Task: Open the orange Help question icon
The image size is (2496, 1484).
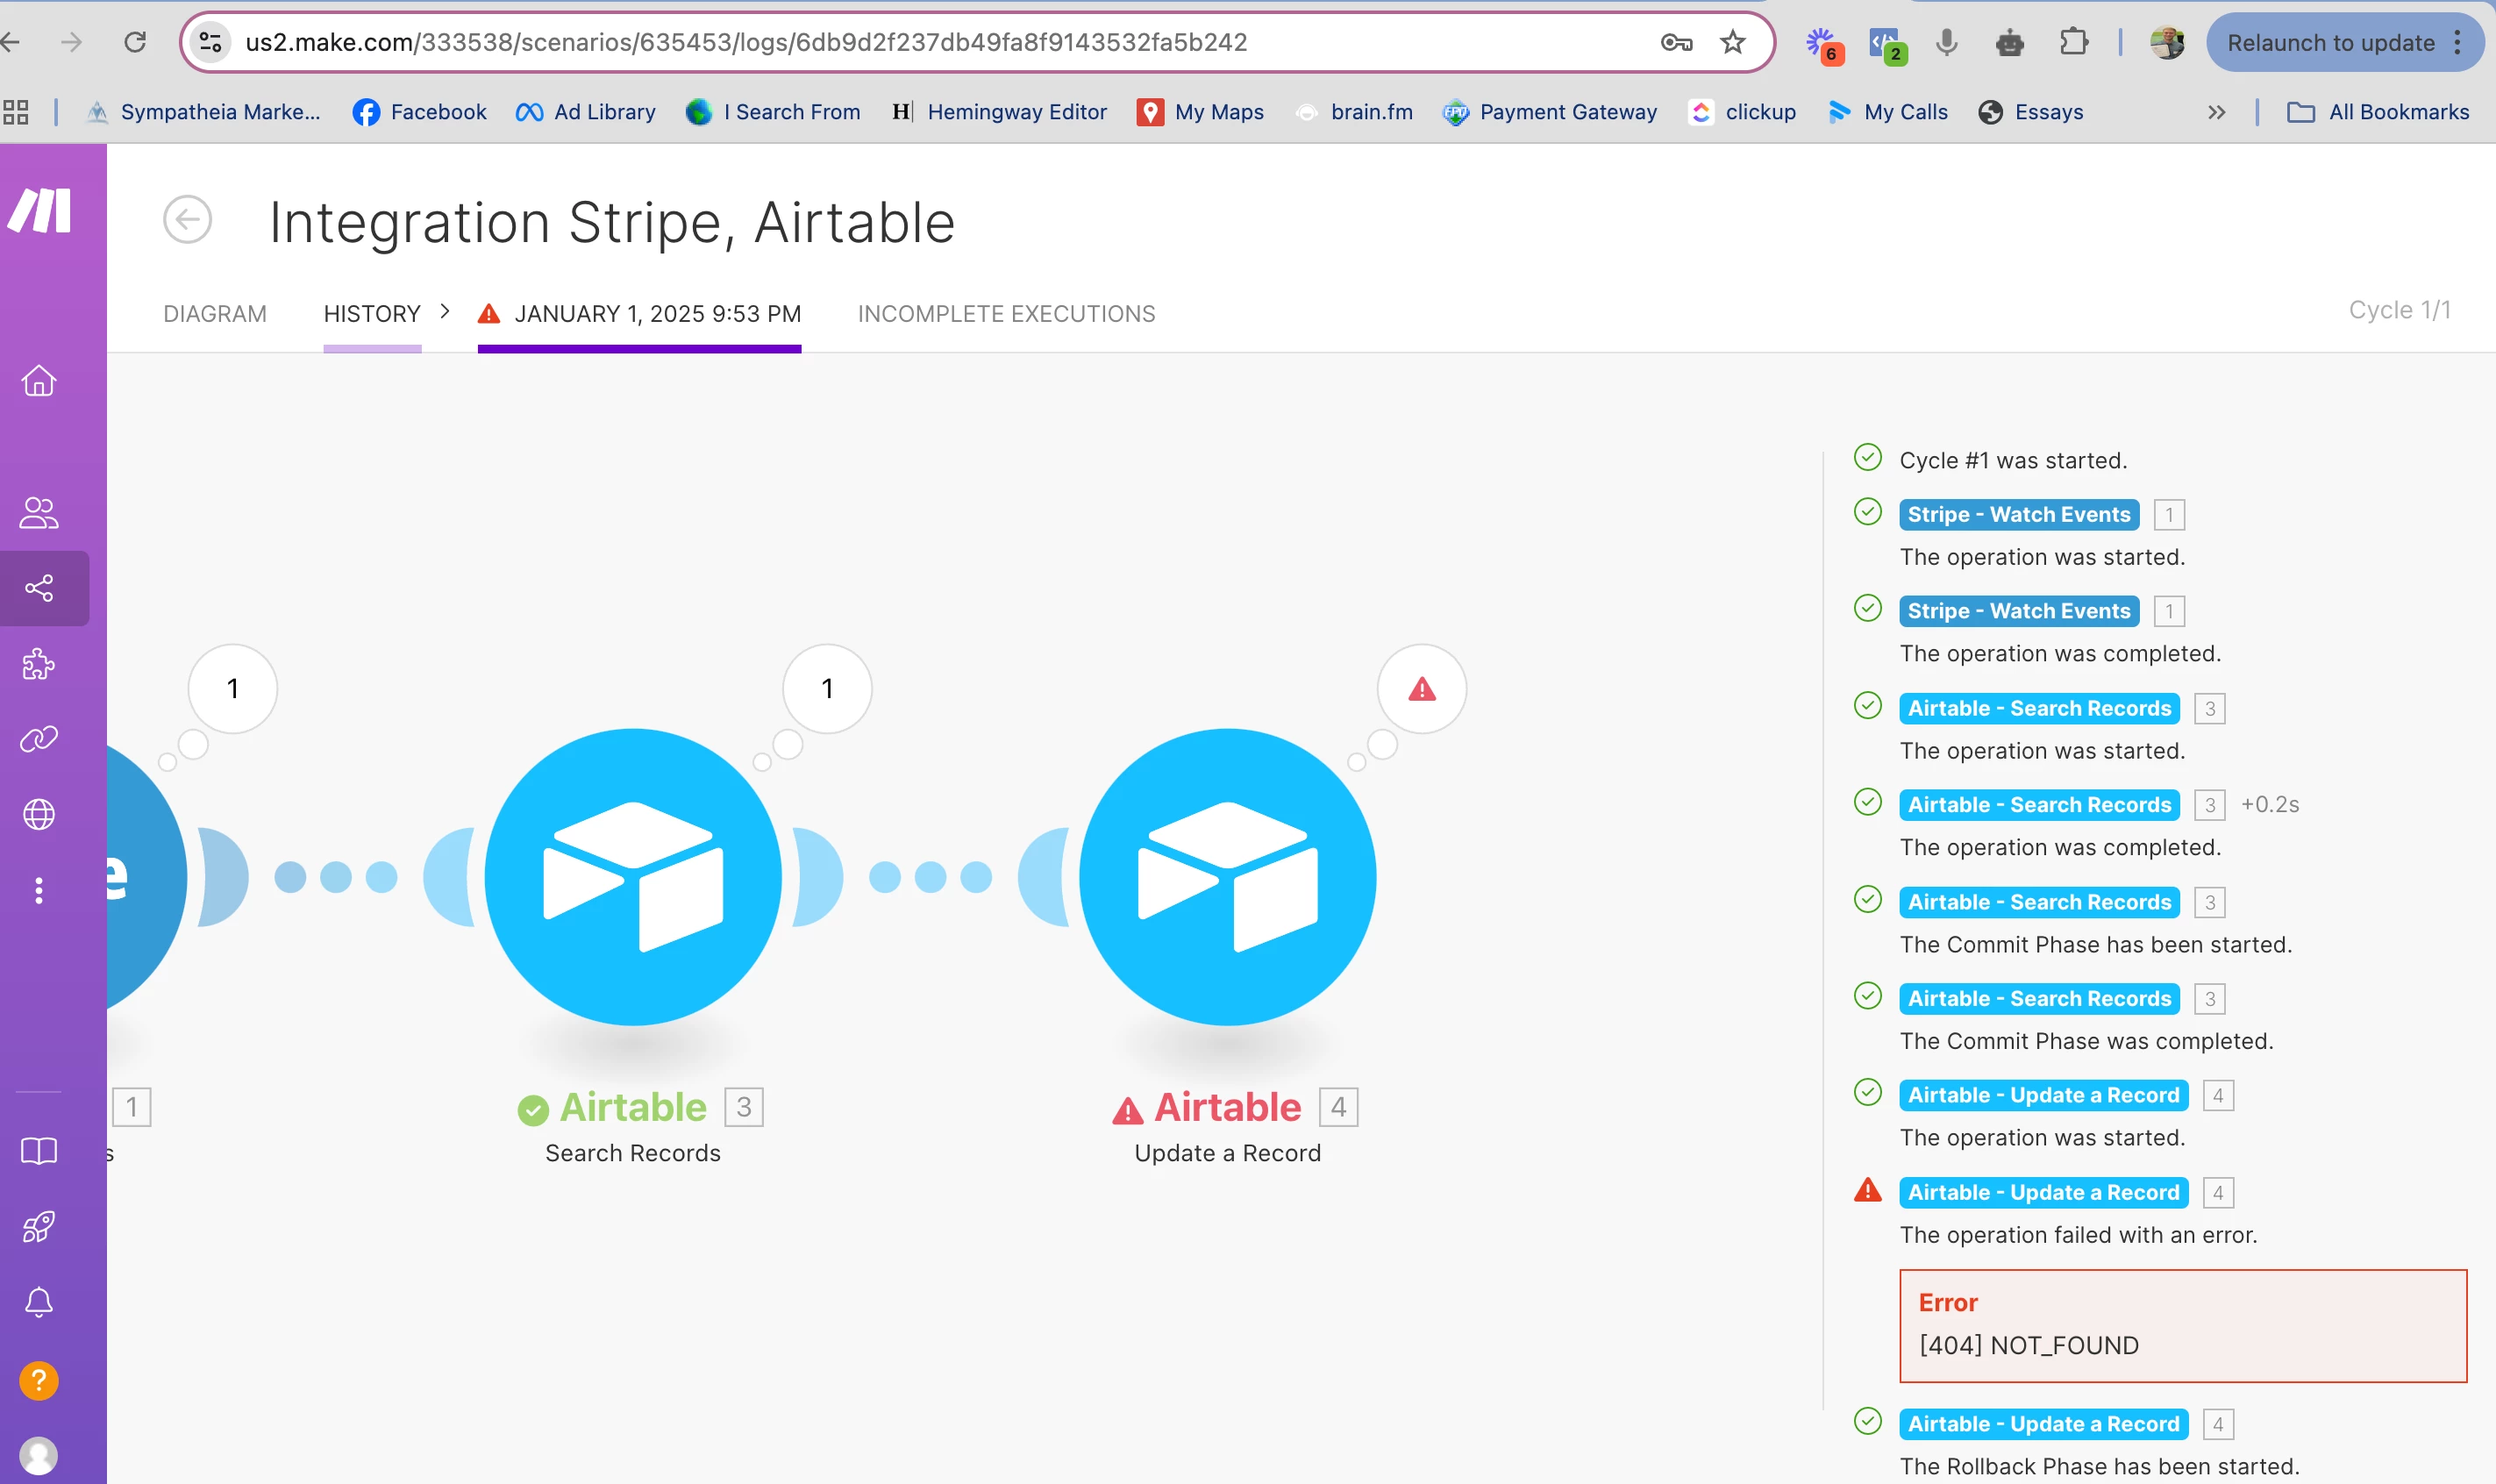Action: (x=39, y=1381)
